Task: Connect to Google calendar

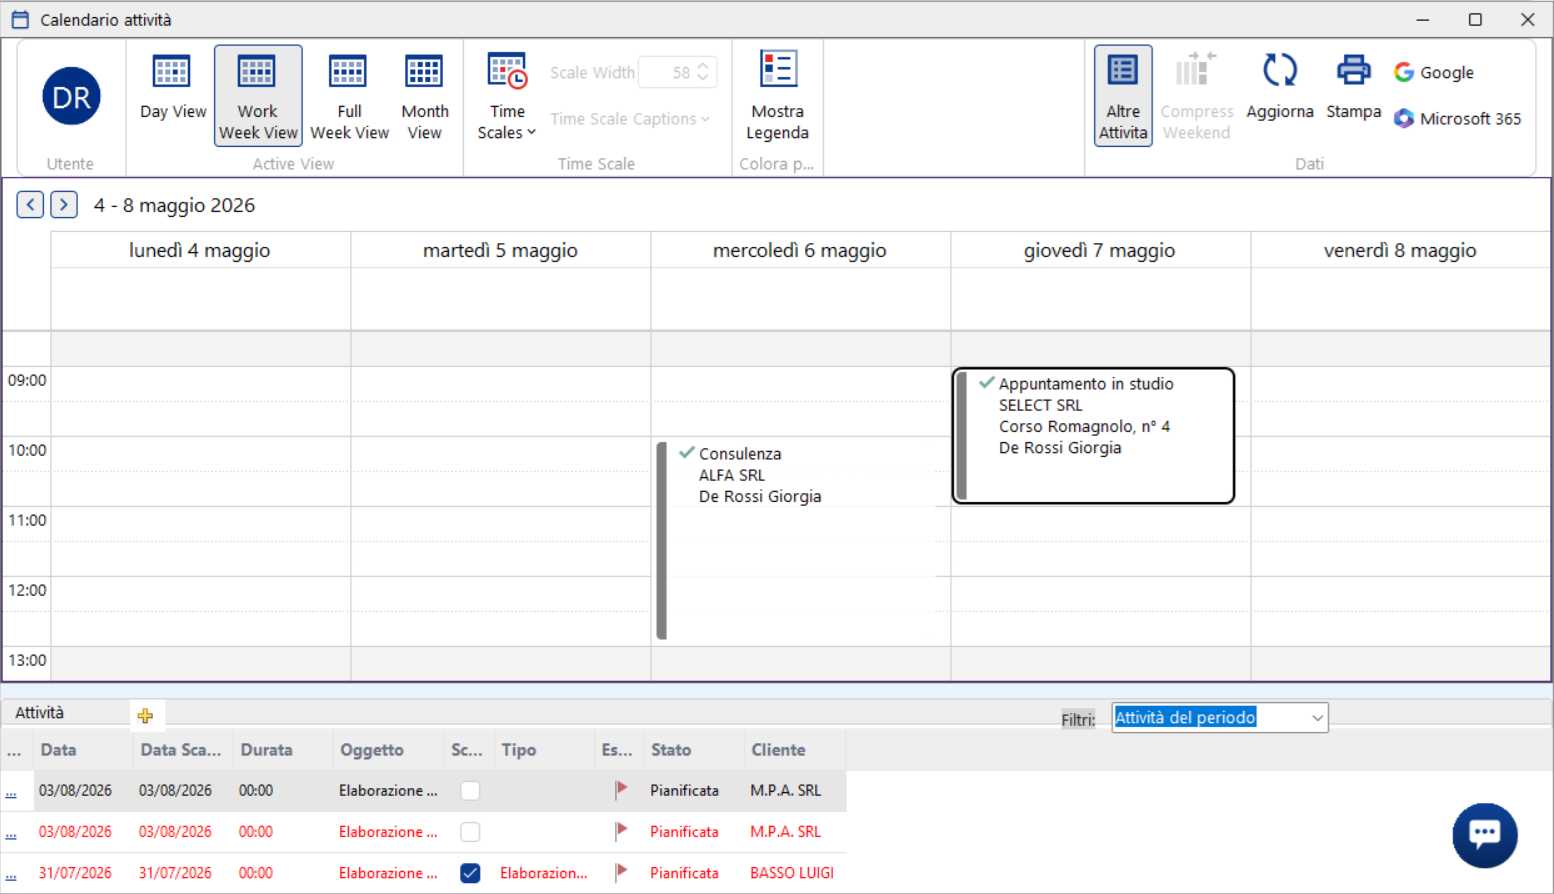Action: (1434, 72)
